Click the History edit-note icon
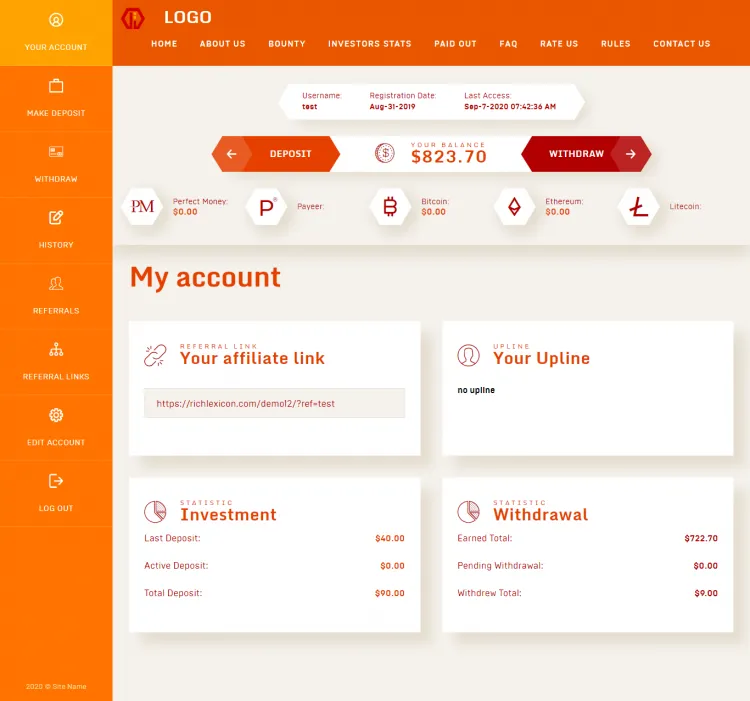This screenshot has height=701, width=750. [x=56, y=218]
